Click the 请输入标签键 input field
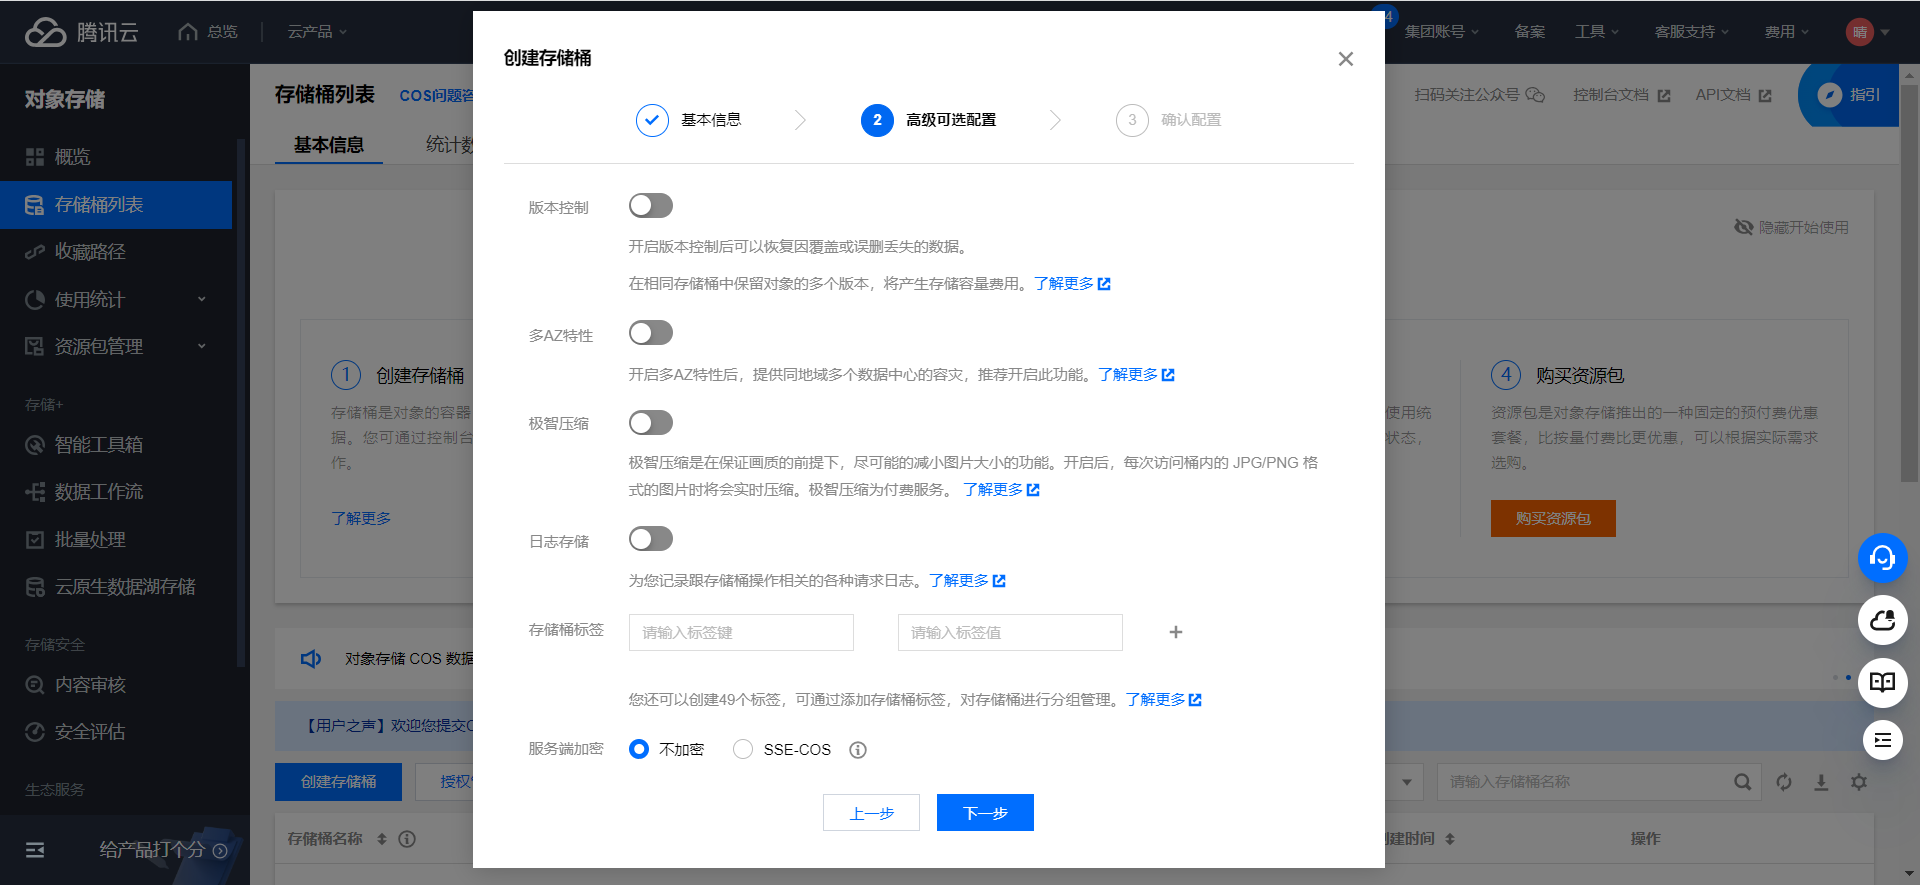 tap(741, 632)
